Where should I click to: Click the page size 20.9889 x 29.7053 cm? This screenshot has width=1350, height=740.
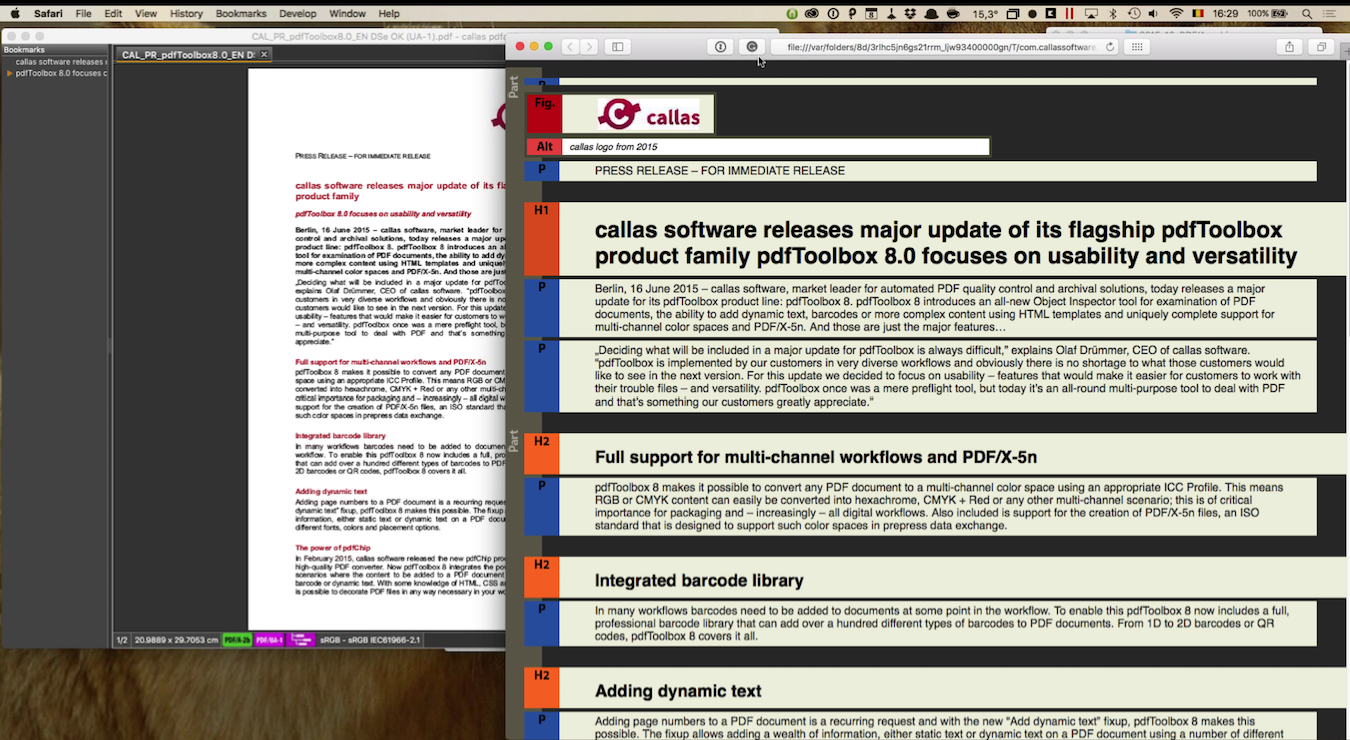[176, 640]
